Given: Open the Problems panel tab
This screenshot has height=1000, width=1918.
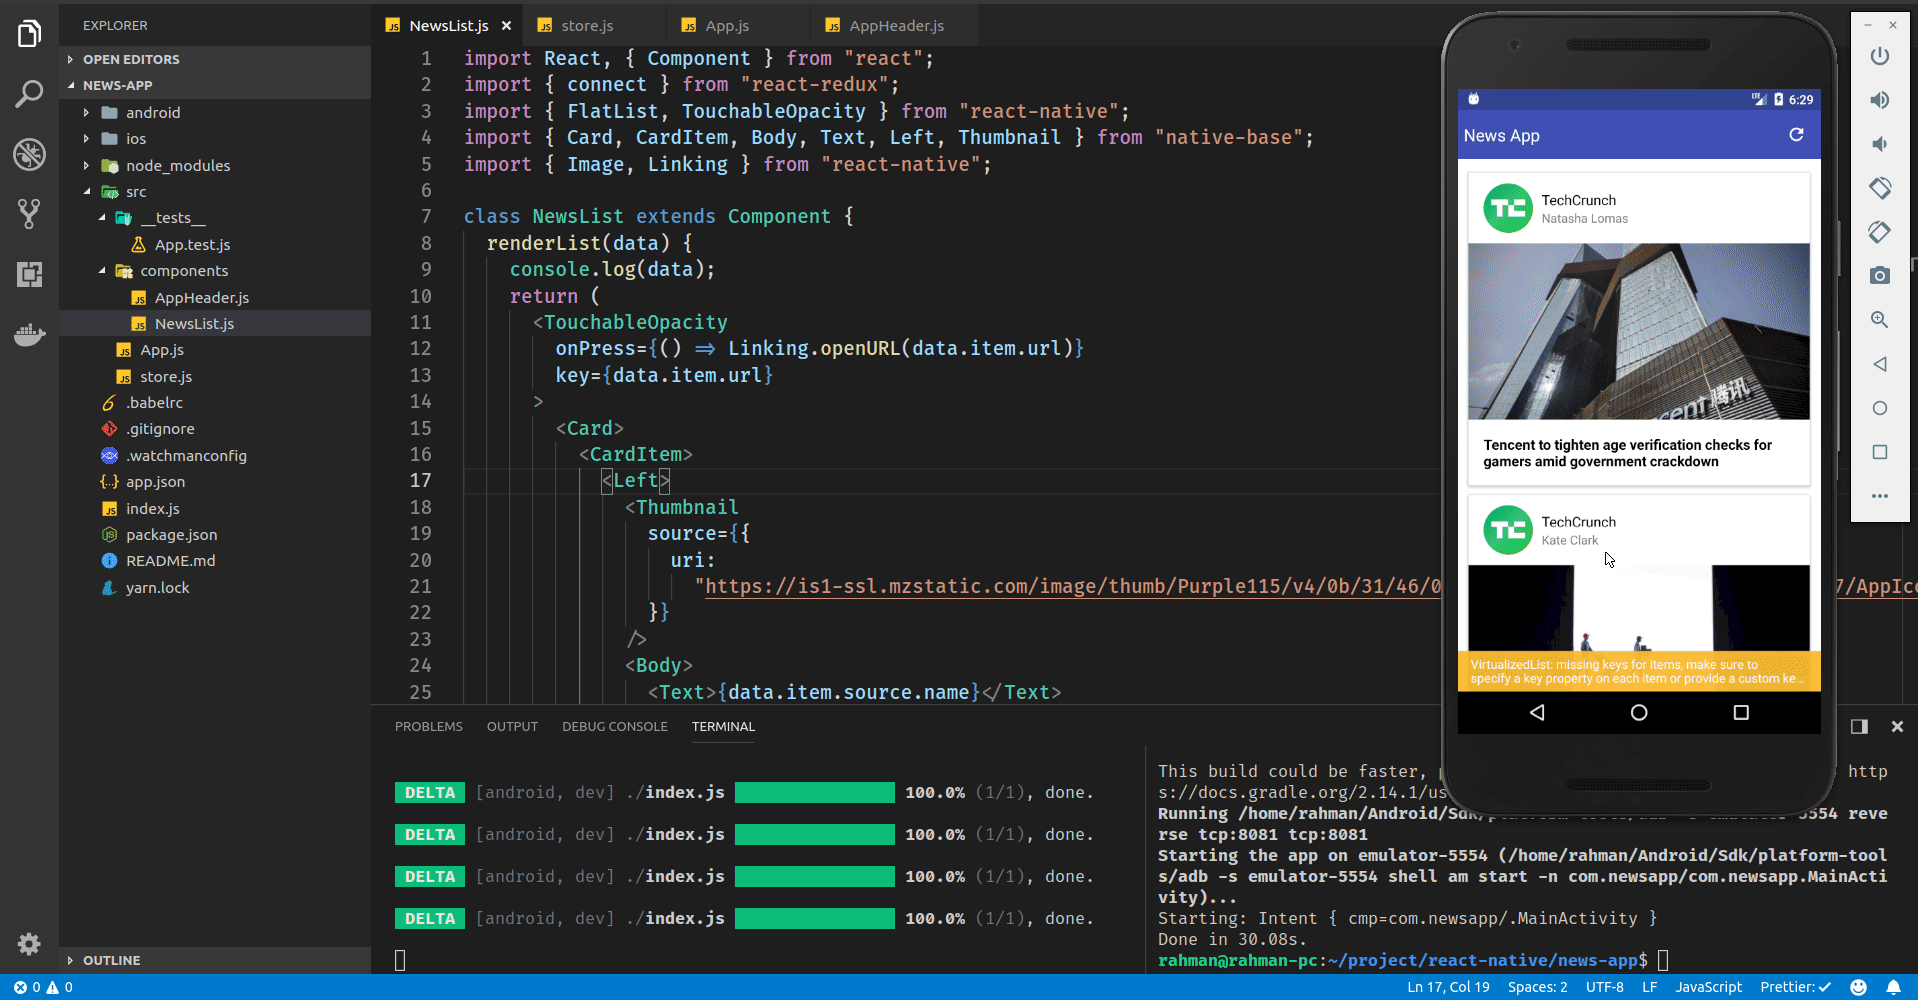Looking at the screenshot, I should pyautogui.click(x=428, y=727).
